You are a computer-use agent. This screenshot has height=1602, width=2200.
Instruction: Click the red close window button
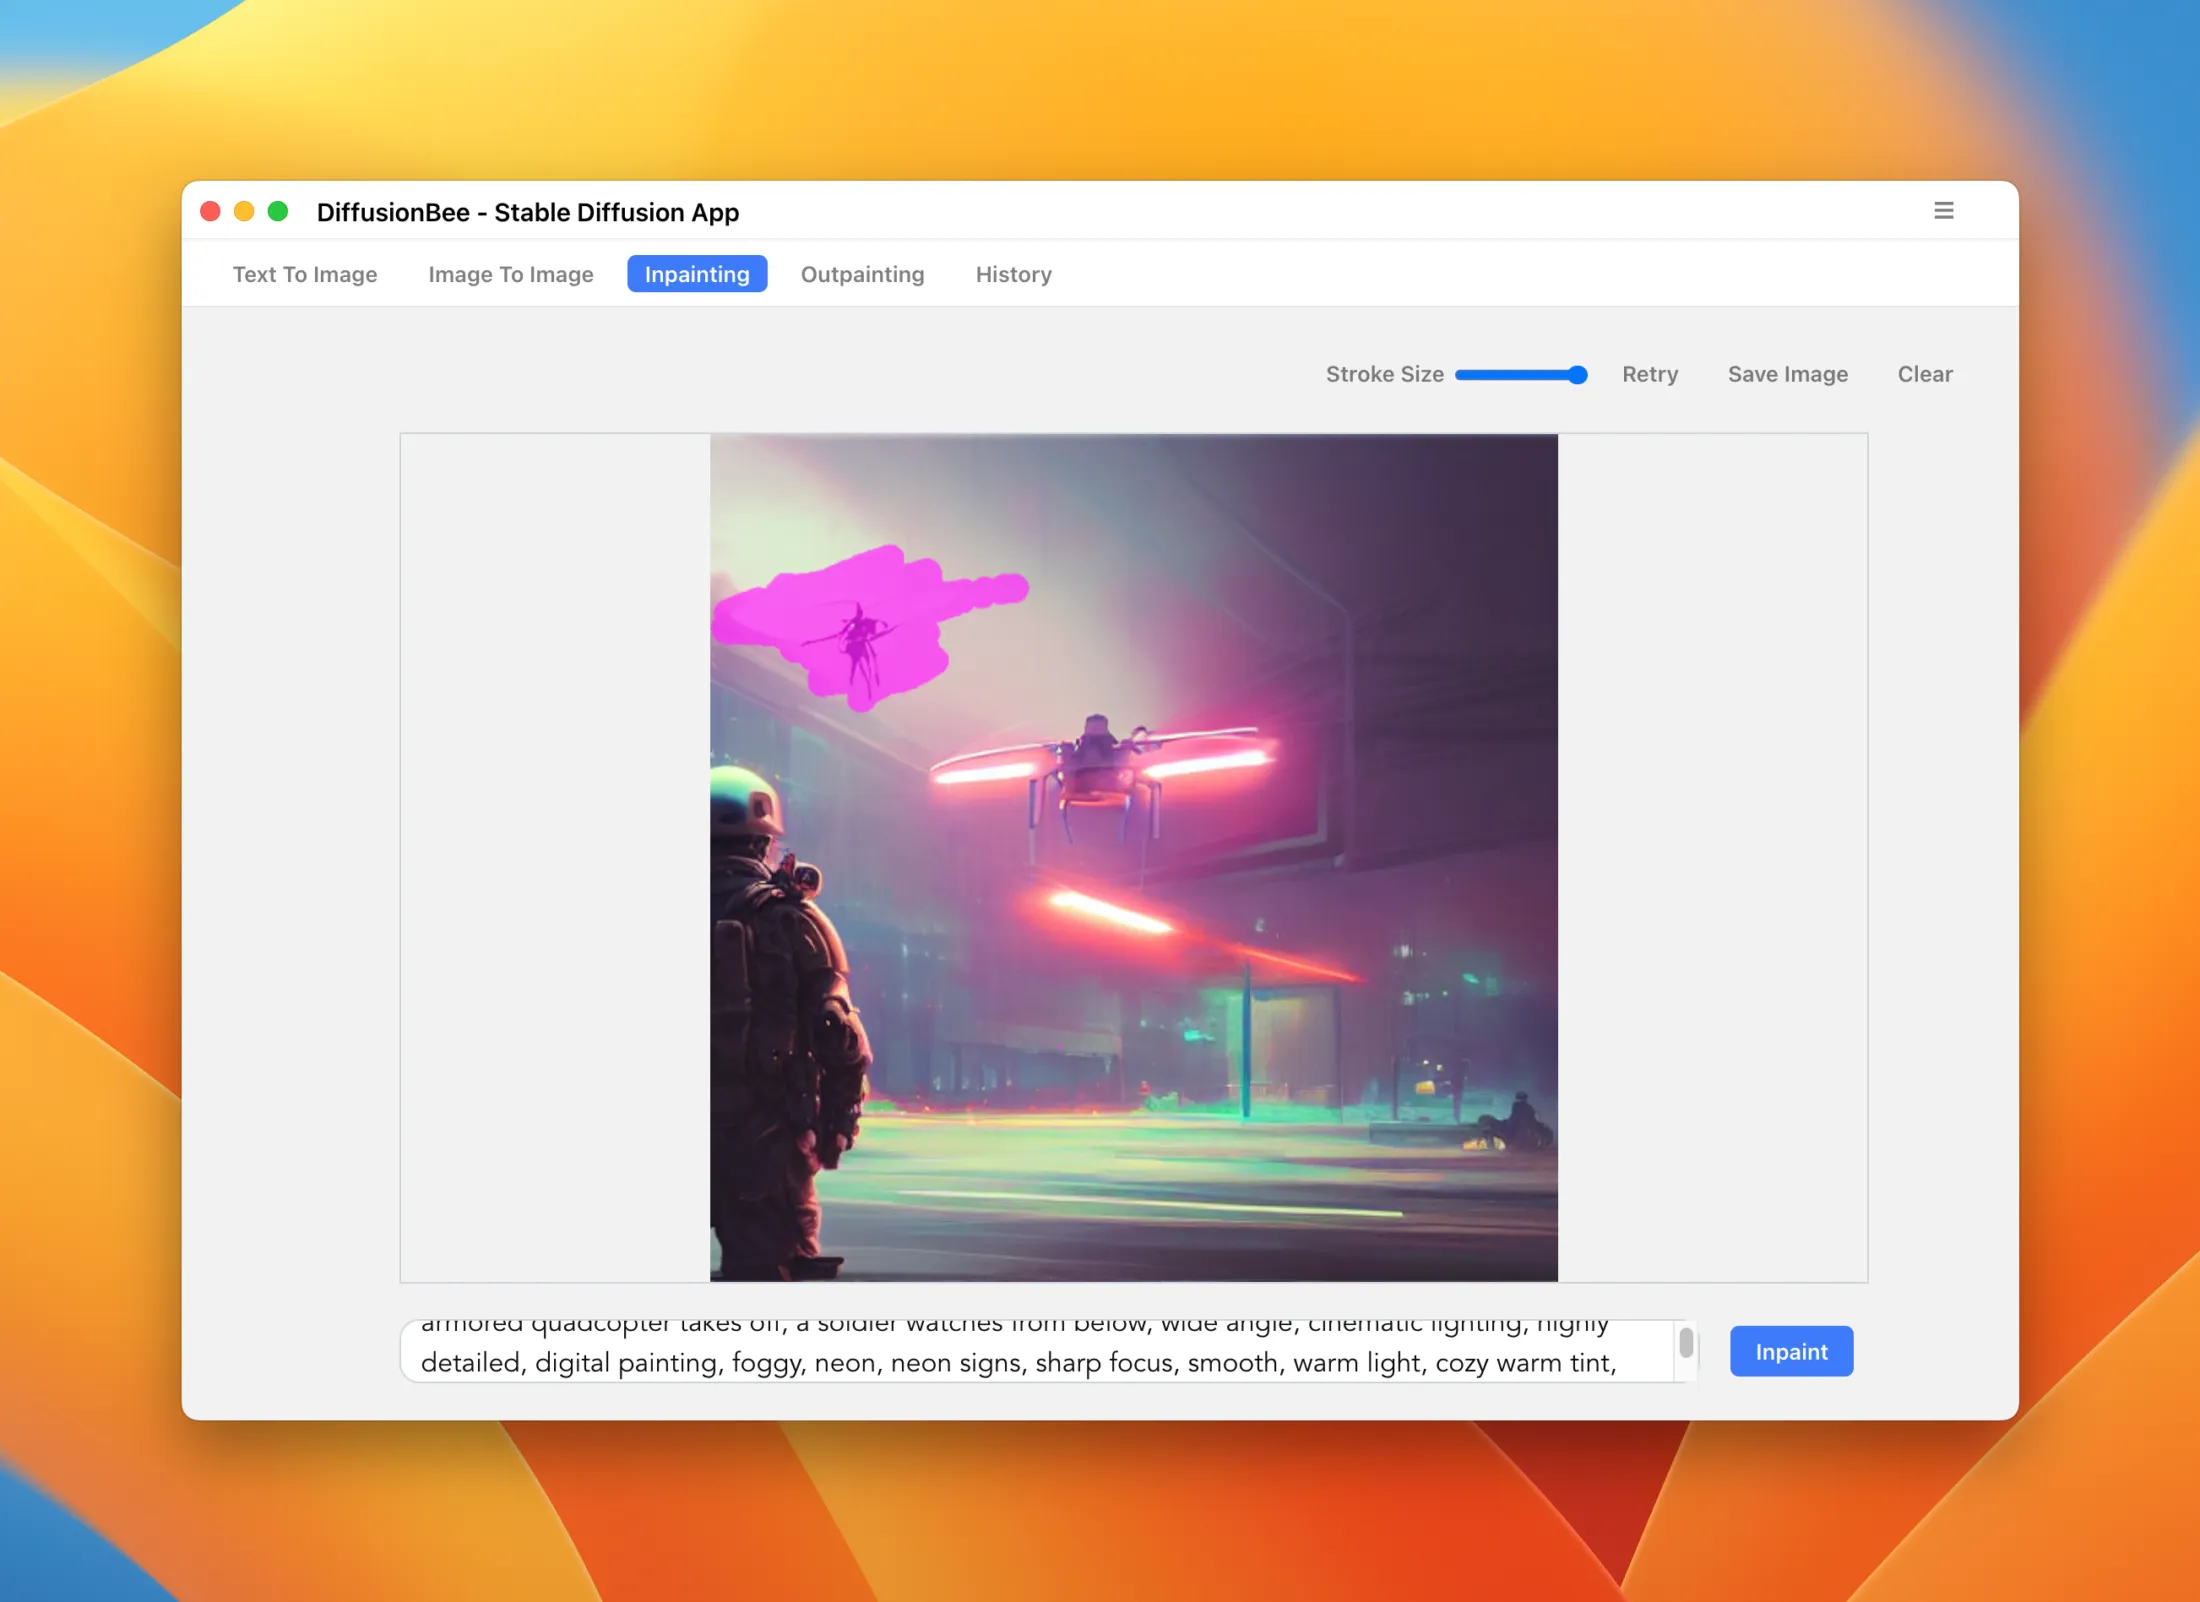210,211
